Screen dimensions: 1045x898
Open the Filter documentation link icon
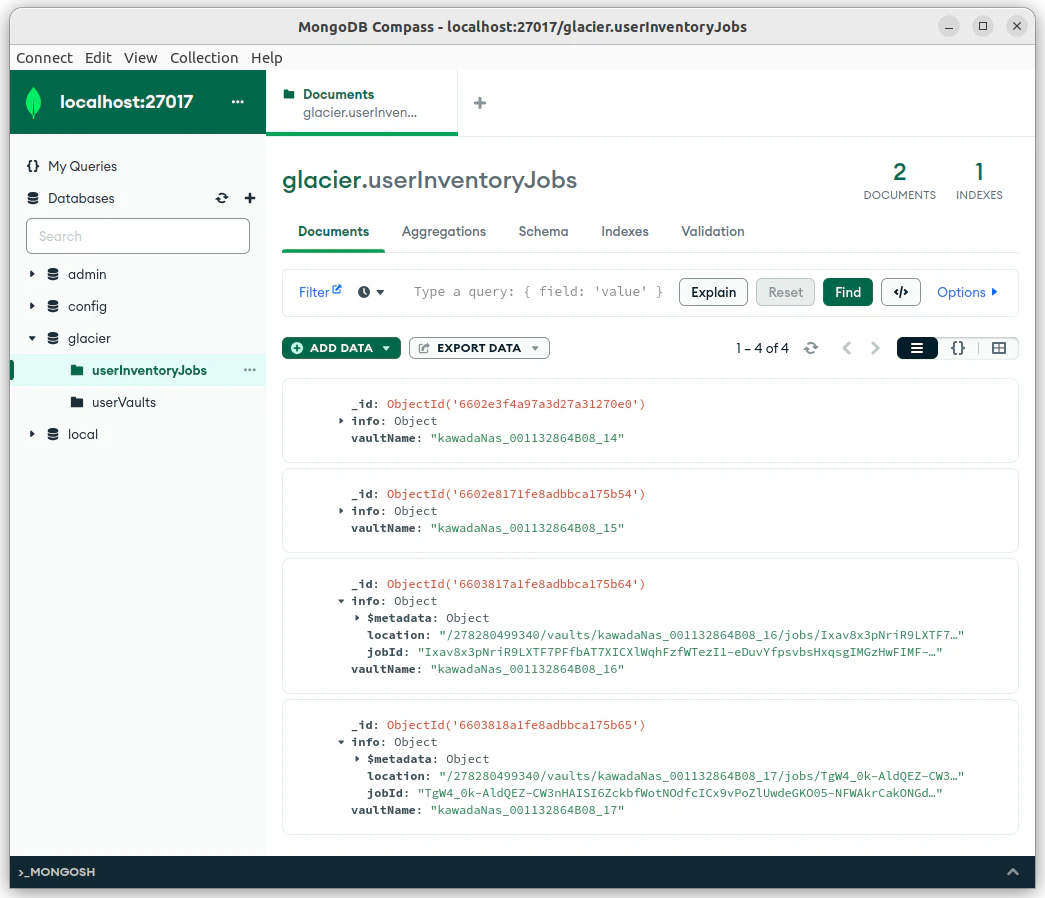337,289
